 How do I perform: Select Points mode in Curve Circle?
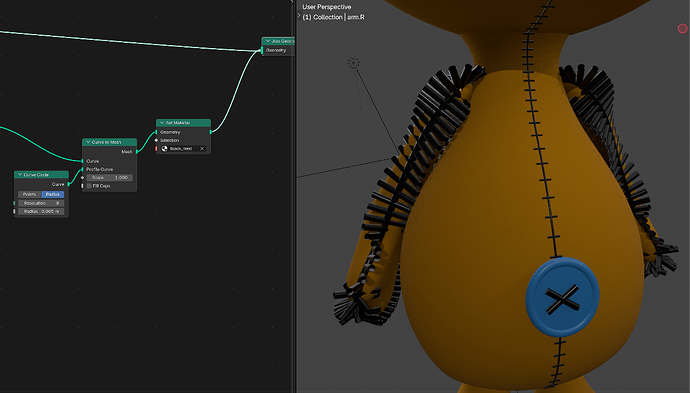coord(29,194)
